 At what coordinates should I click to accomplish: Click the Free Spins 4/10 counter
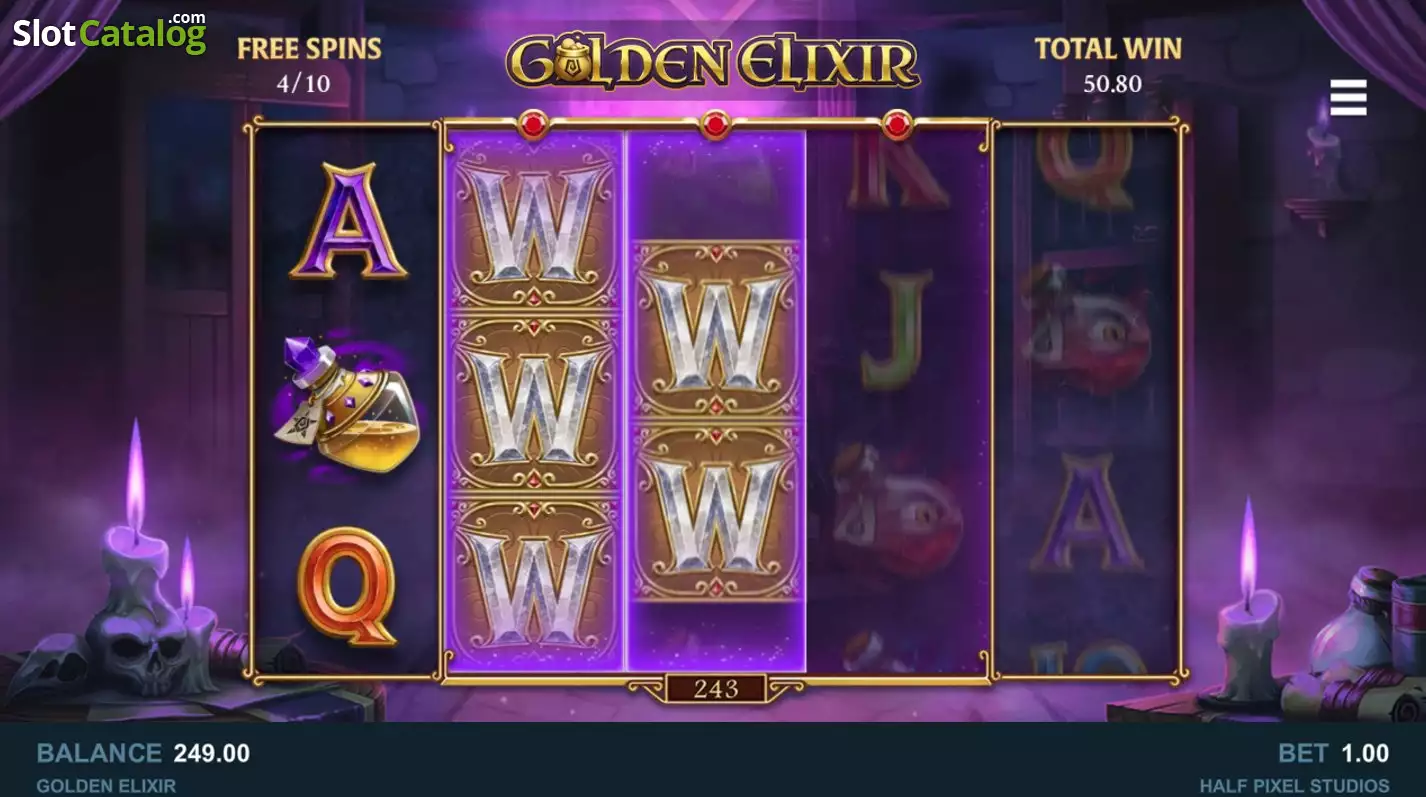click(x=309, y=65)
